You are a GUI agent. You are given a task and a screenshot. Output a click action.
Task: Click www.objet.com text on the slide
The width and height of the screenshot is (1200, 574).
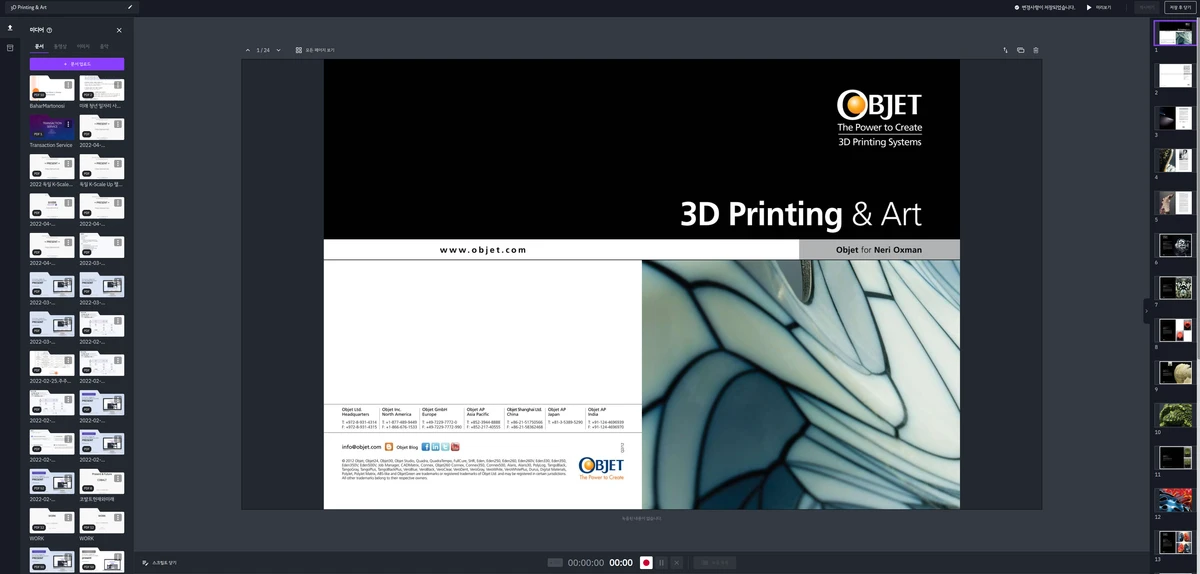pyautogui.click(x=483, y=250)
